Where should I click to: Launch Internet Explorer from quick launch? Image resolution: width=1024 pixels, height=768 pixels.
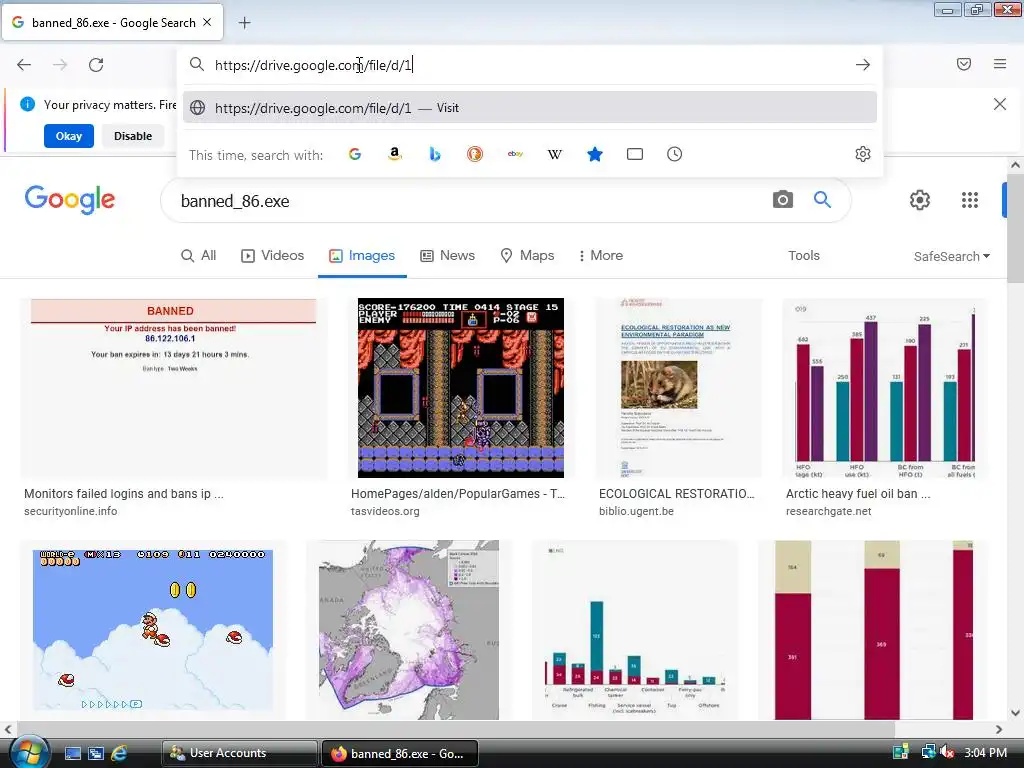click(120, 753)
